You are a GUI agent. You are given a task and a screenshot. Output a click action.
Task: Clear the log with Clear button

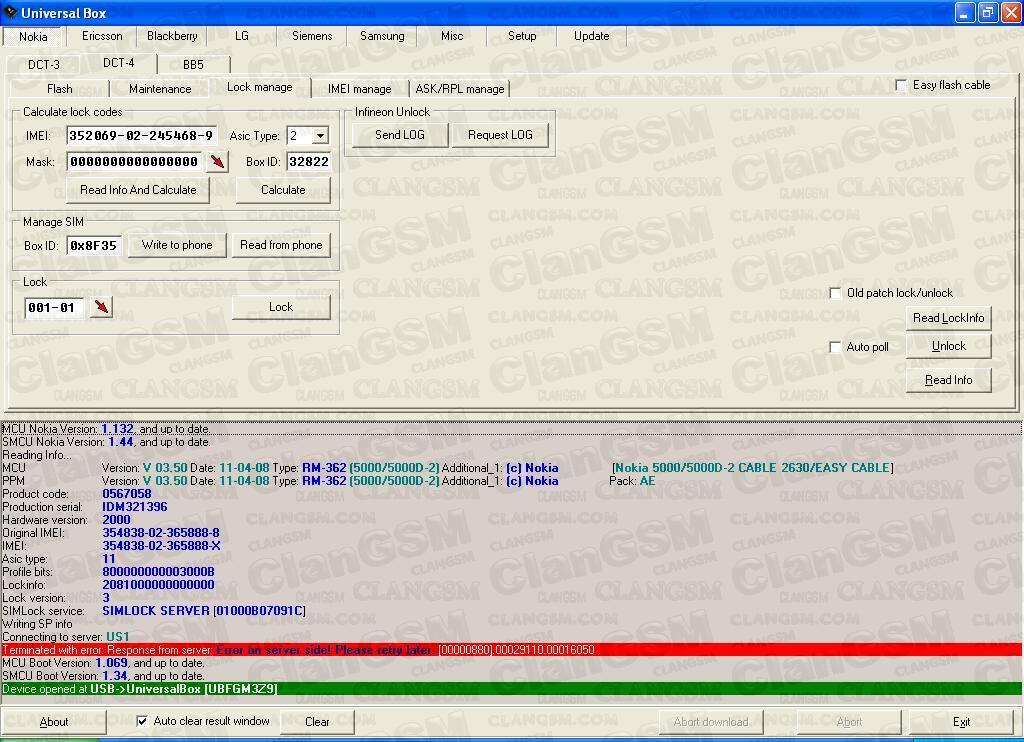click(317, 722)
